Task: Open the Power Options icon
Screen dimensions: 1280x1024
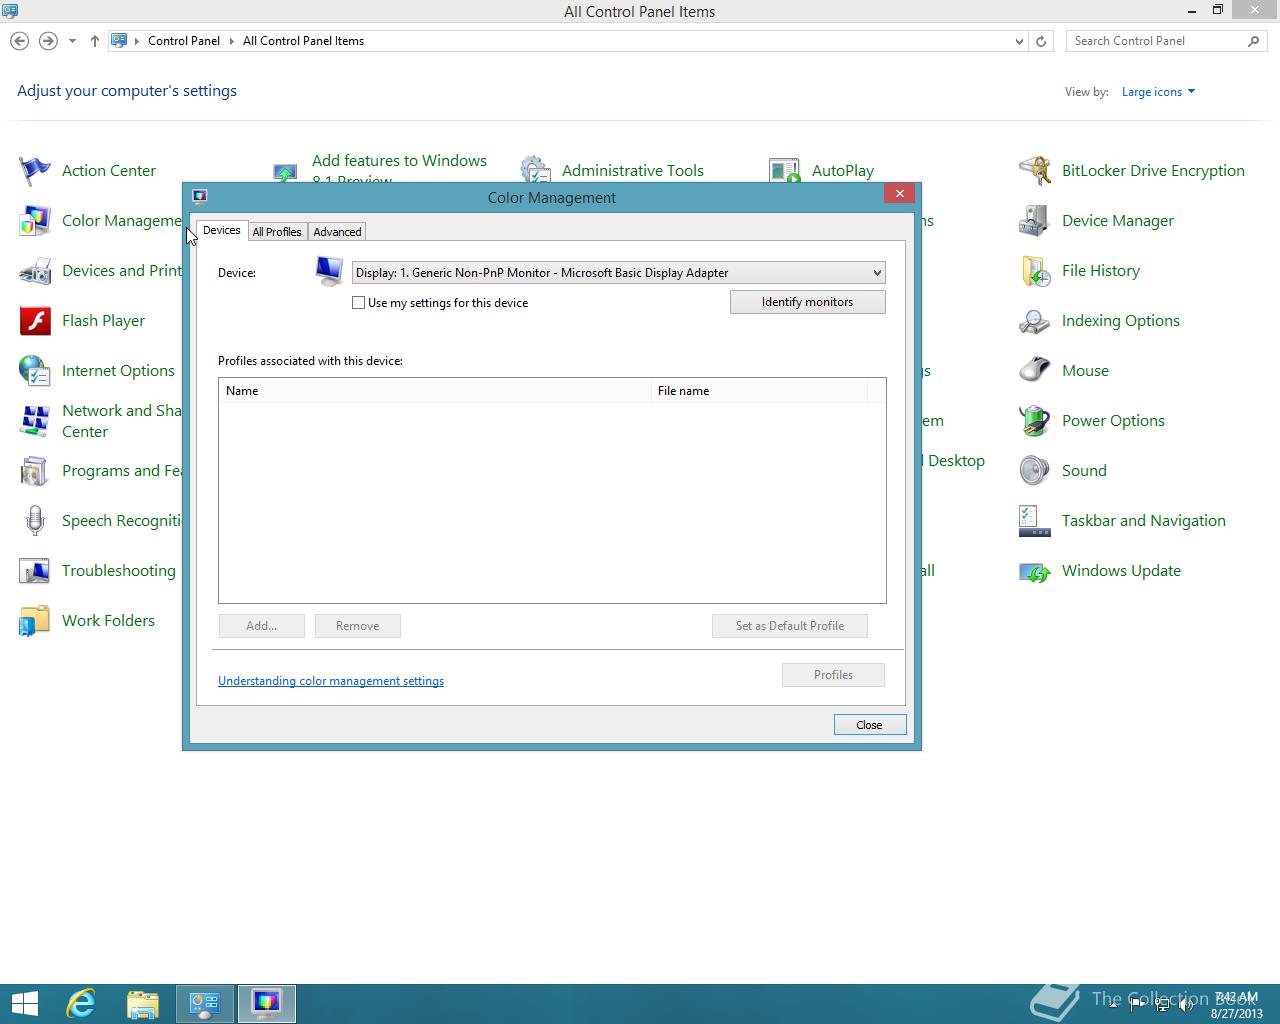Action: (1035, 421)
